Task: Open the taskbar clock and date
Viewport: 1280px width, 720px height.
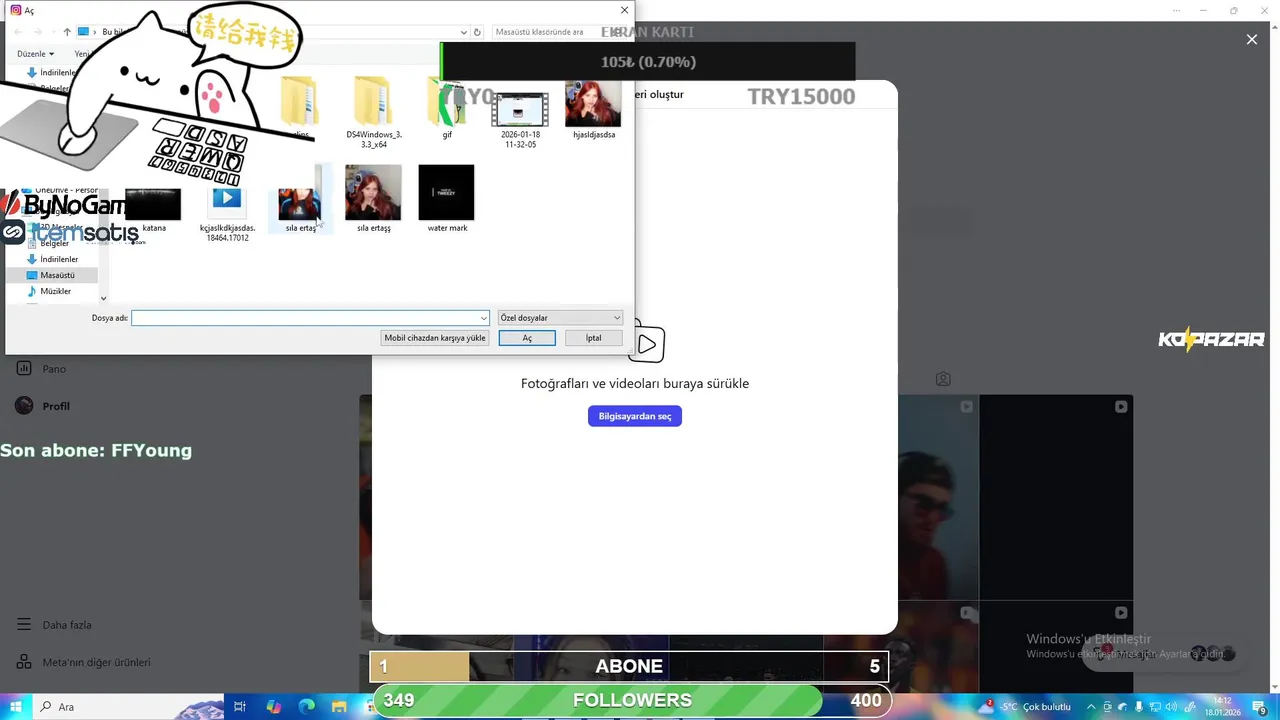Action: 1222,707
